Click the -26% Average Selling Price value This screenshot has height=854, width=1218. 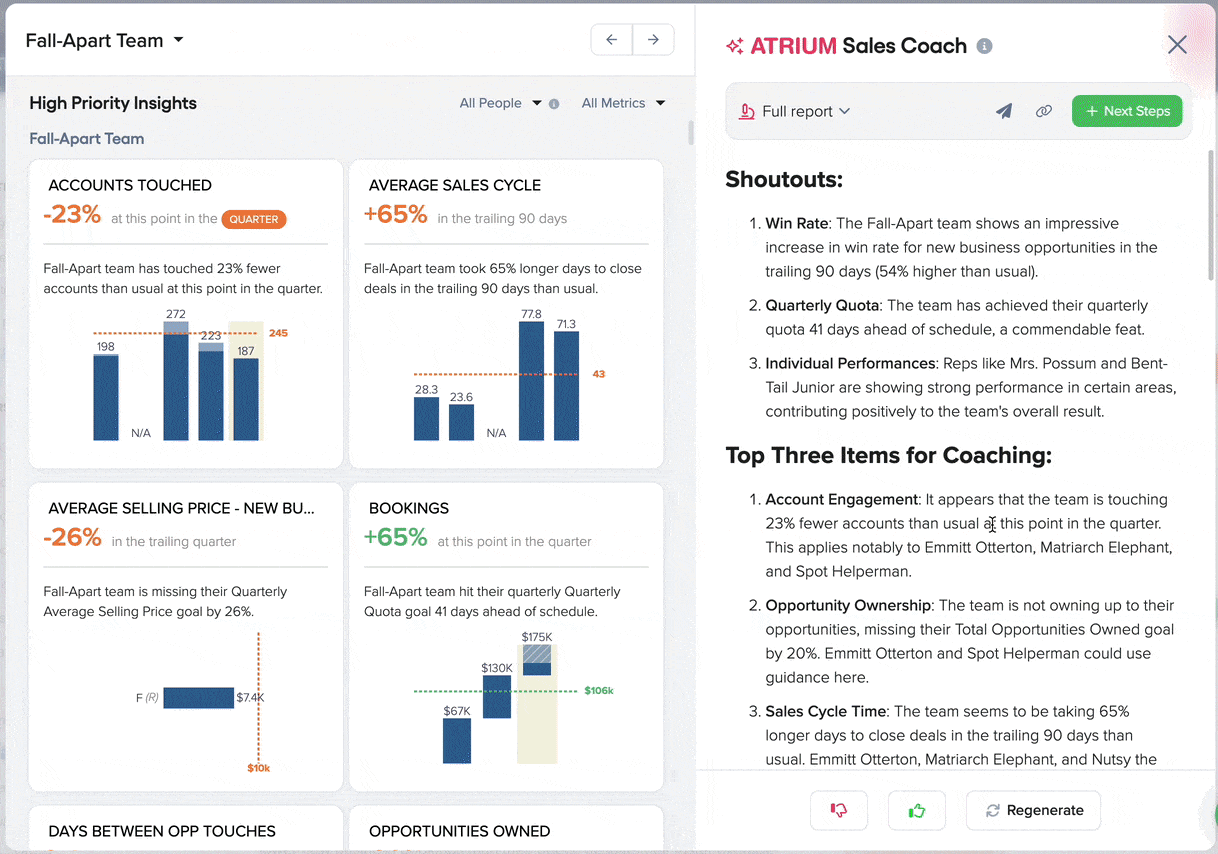point(72,538)
